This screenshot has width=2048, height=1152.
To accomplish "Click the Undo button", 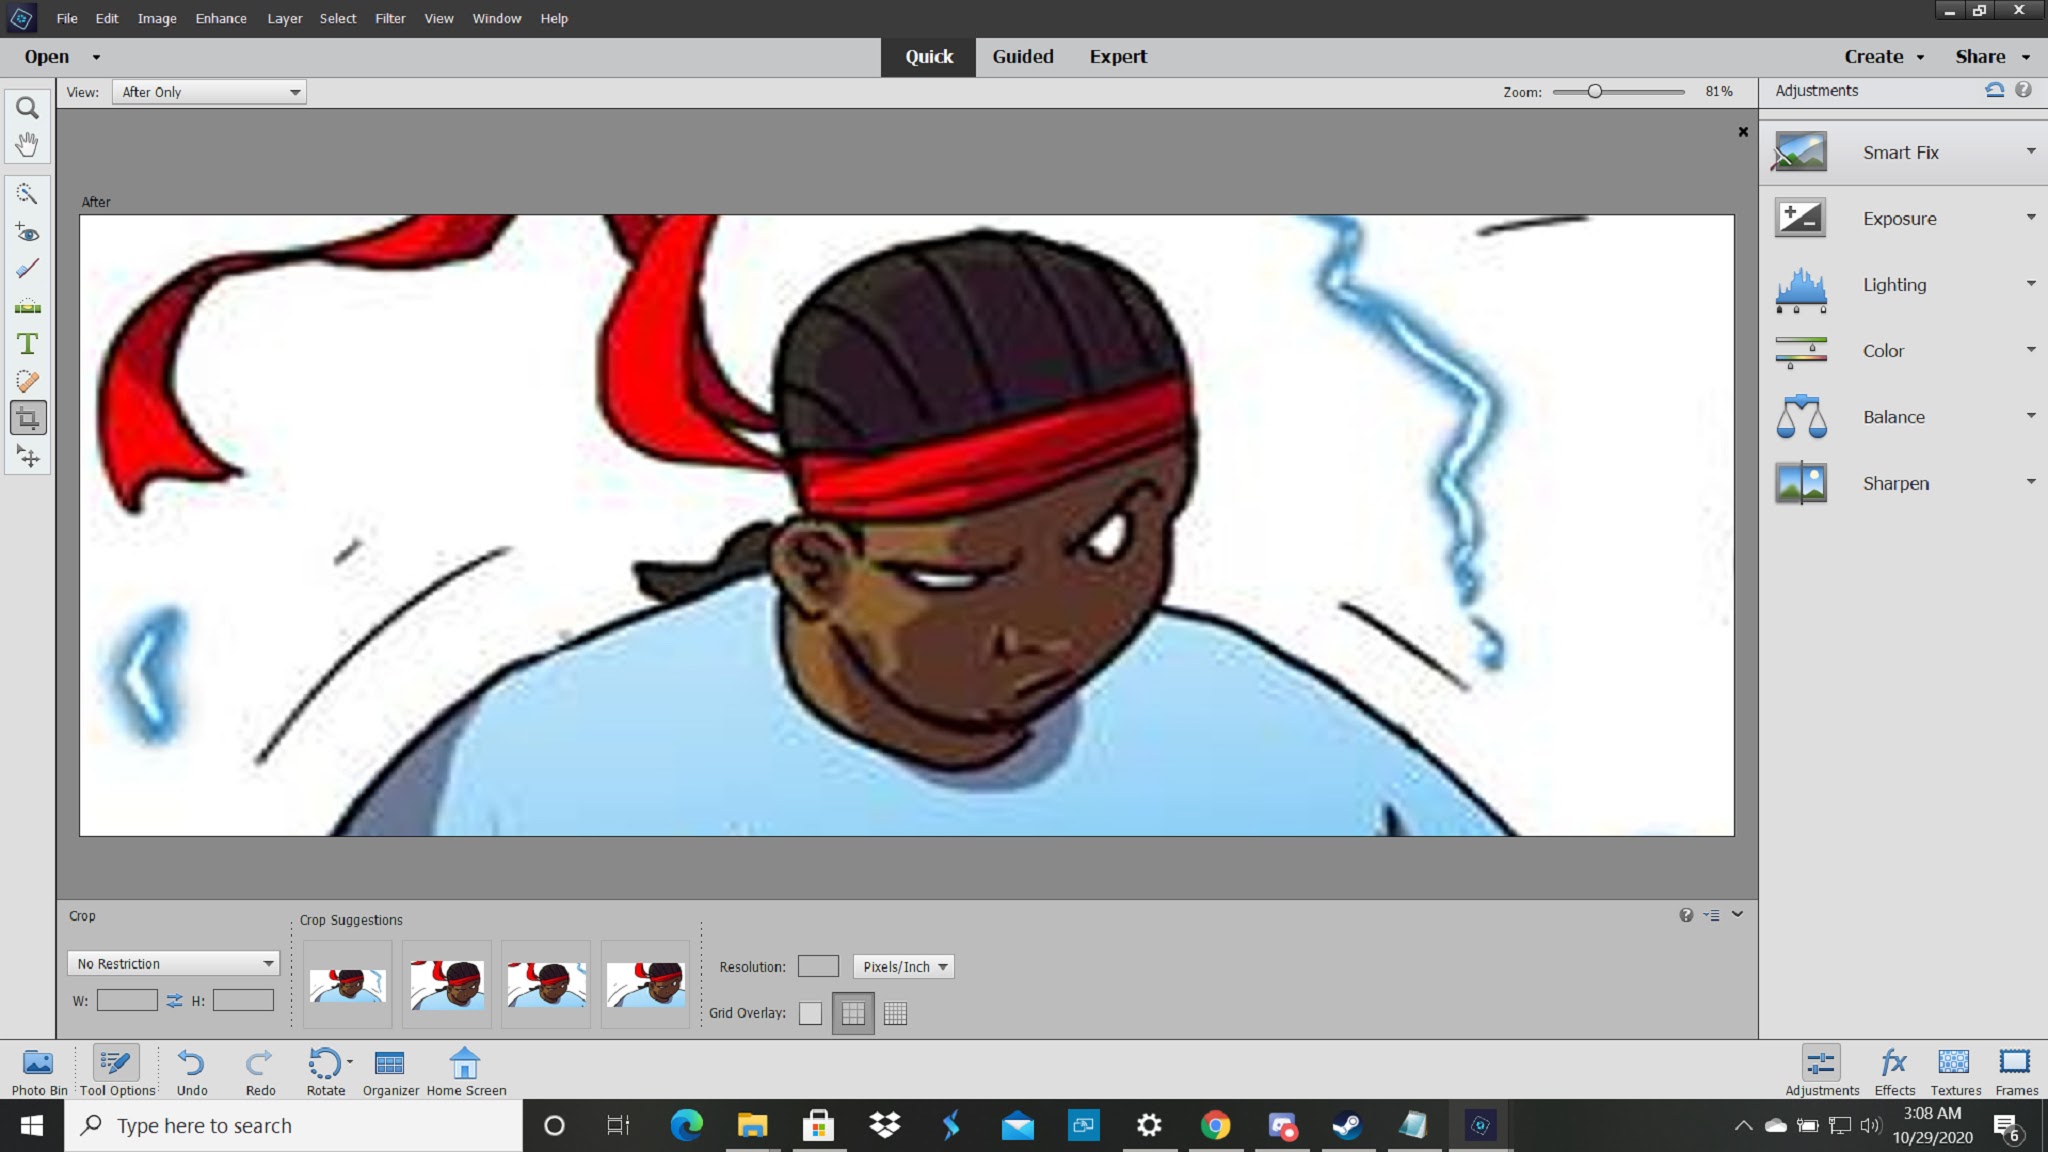I will pyautogui.click(x=191, y=1071).
